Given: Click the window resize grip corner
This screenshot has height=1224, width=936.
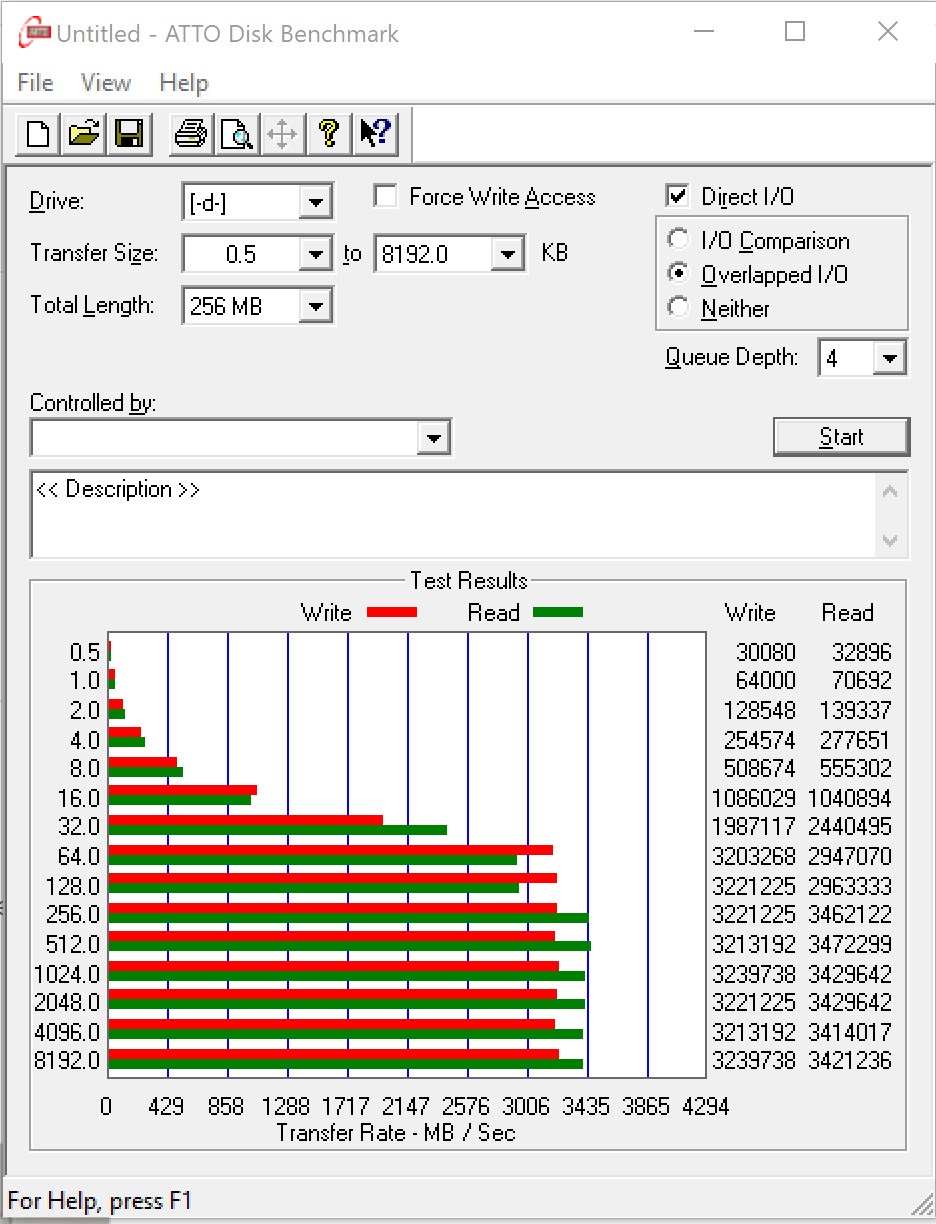Looking at the screenshot, I should (920, 1203).
